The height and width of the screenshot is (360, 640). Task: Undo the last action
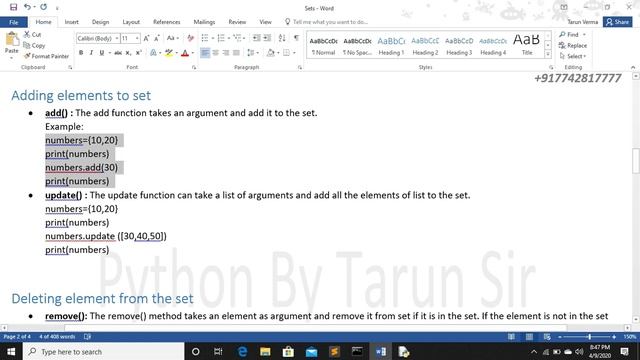pyautogui.click(x=27, y=7)
